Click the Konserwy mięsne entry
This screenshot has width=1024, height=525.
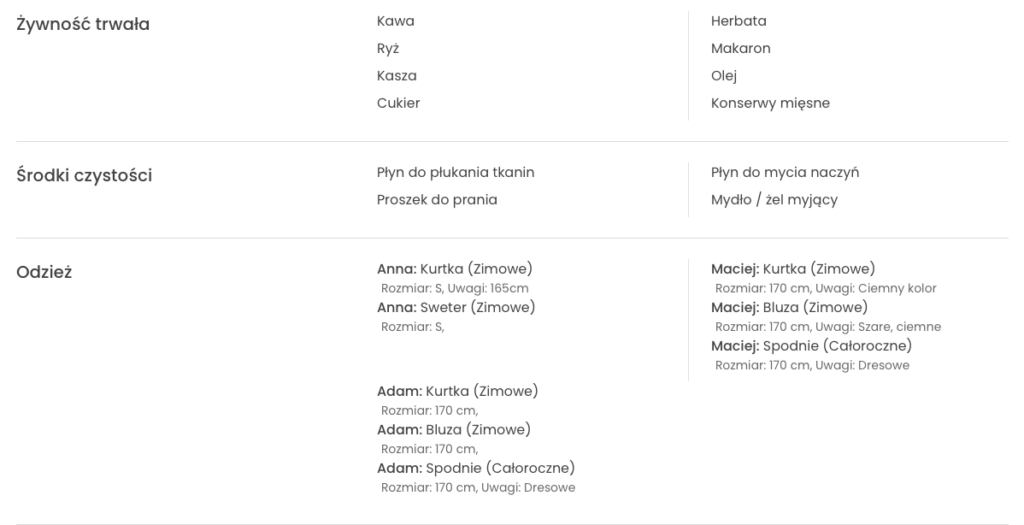coord(770,102)
